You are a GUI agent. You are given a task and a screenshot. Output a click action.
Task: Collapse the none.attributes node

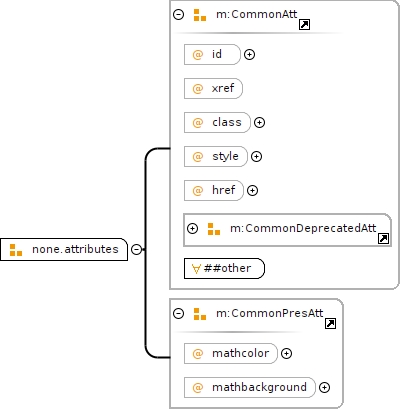(x=136, y=249)
